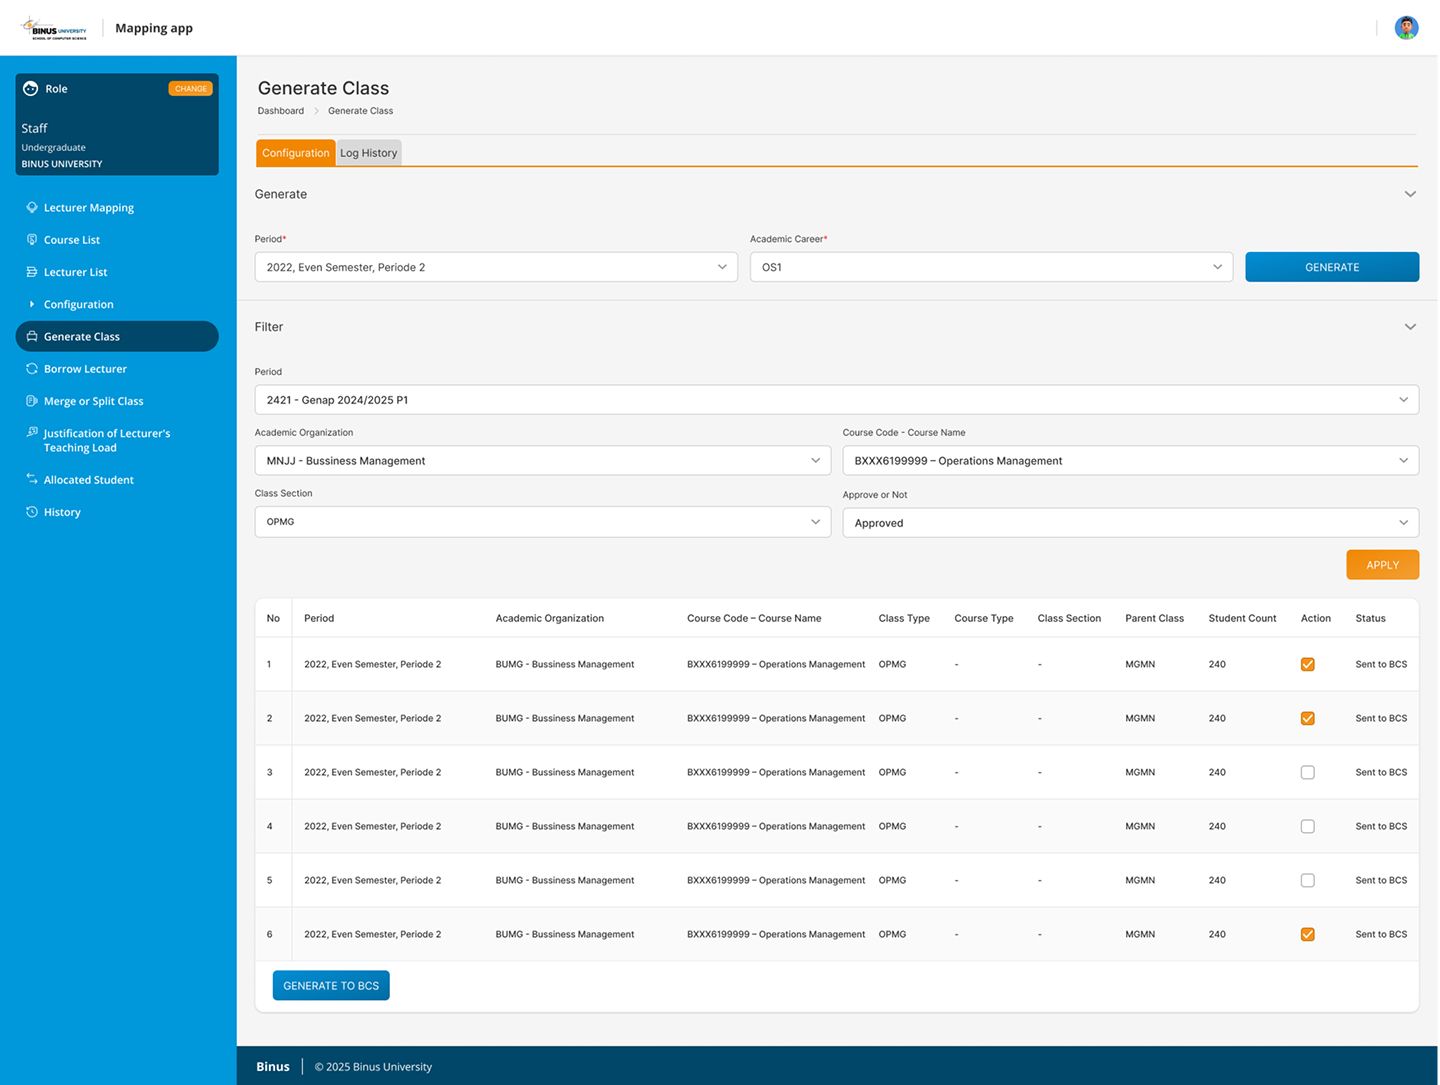Switch to the Log History tab

click(368, 153)
